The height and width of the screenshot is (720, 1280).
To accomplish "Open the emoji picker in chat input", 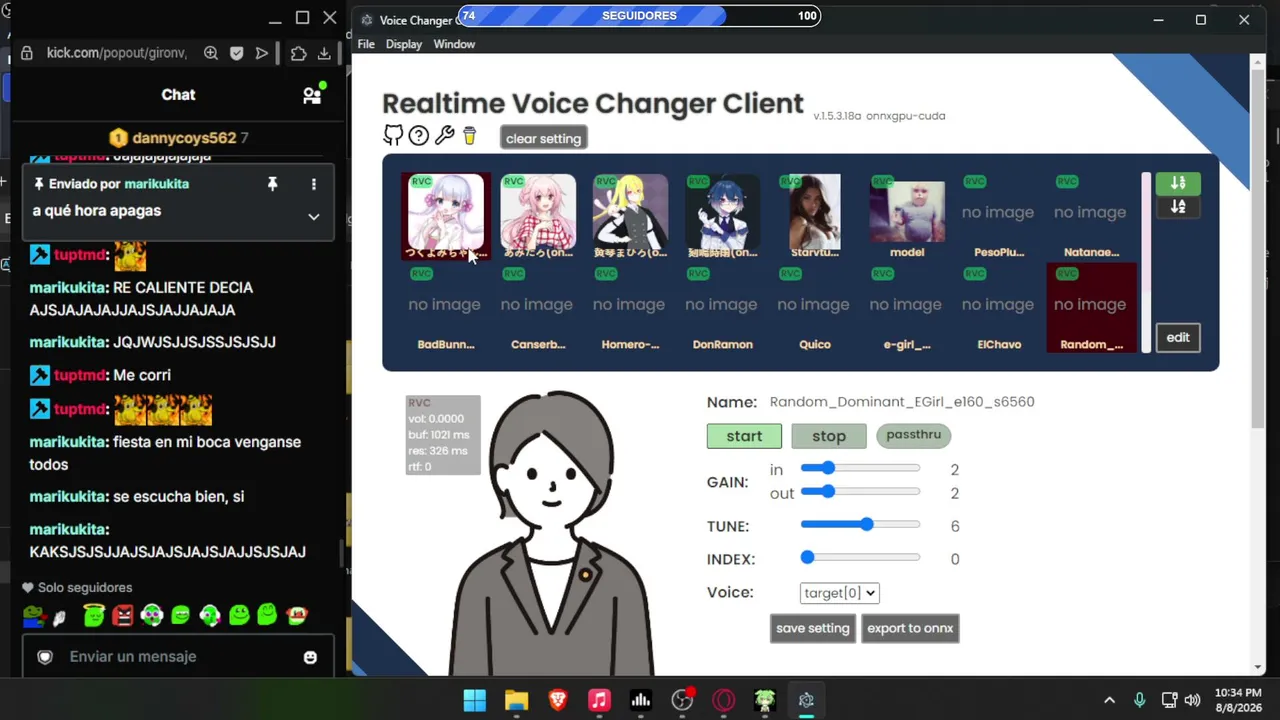I will tap(310, 657).
